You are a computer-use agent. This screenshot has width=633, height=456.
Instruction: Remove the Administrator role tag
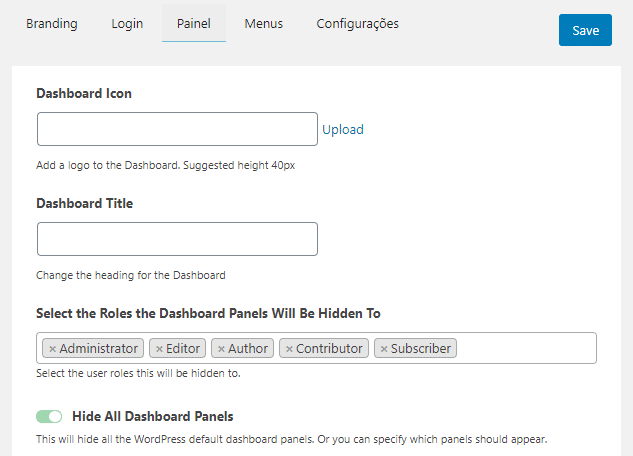[52, 349]
